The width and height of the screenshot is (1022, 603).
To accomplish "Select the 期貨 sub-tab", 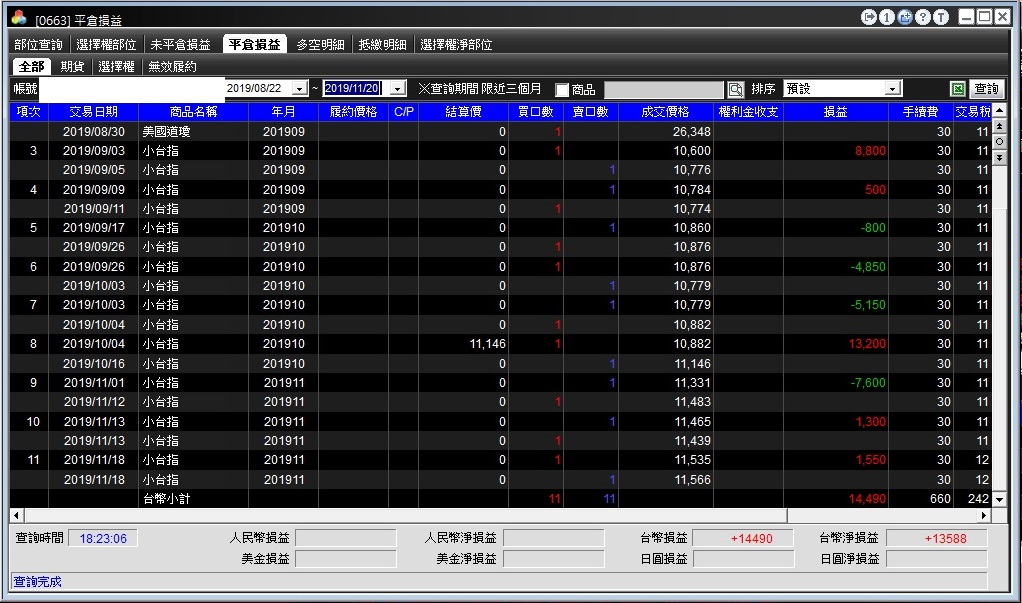I will tap(72, 66).
